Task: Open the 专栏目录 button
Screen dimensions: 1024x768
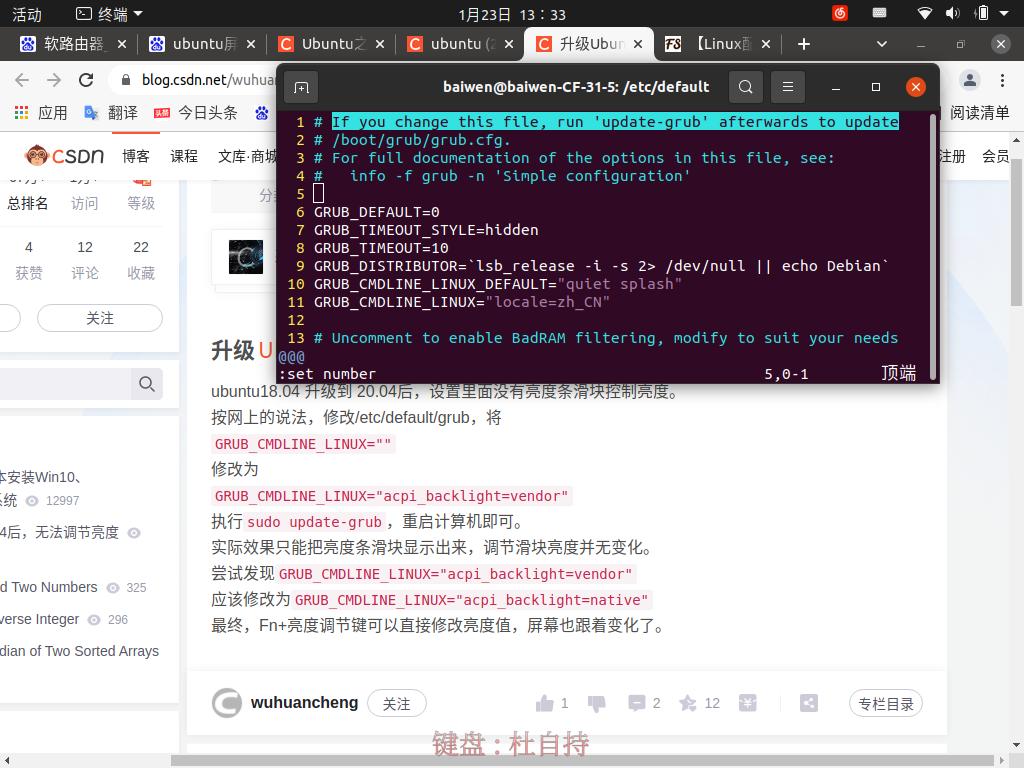Action: point(886,703)
